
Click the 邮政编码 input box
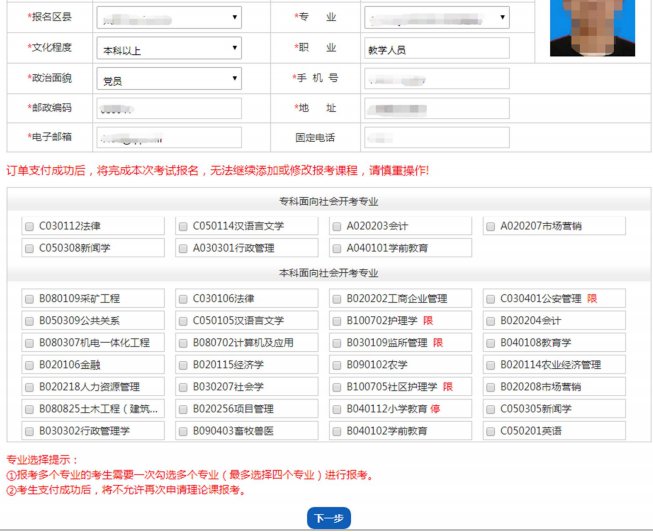click(x=169, y=108)
